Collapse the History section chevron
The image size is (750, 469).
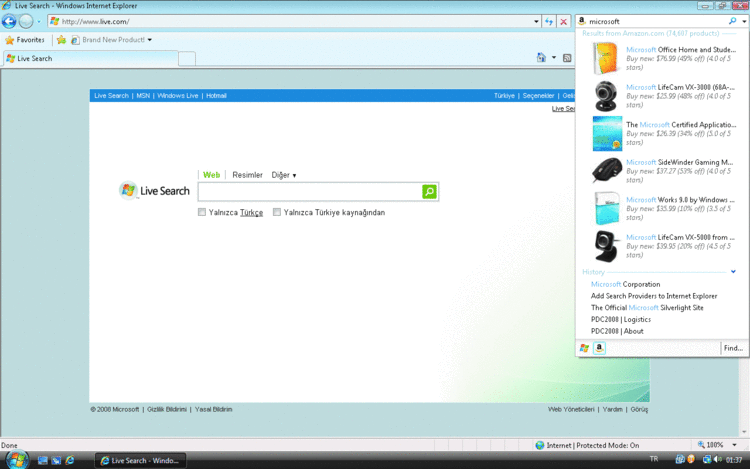point(733,272)
